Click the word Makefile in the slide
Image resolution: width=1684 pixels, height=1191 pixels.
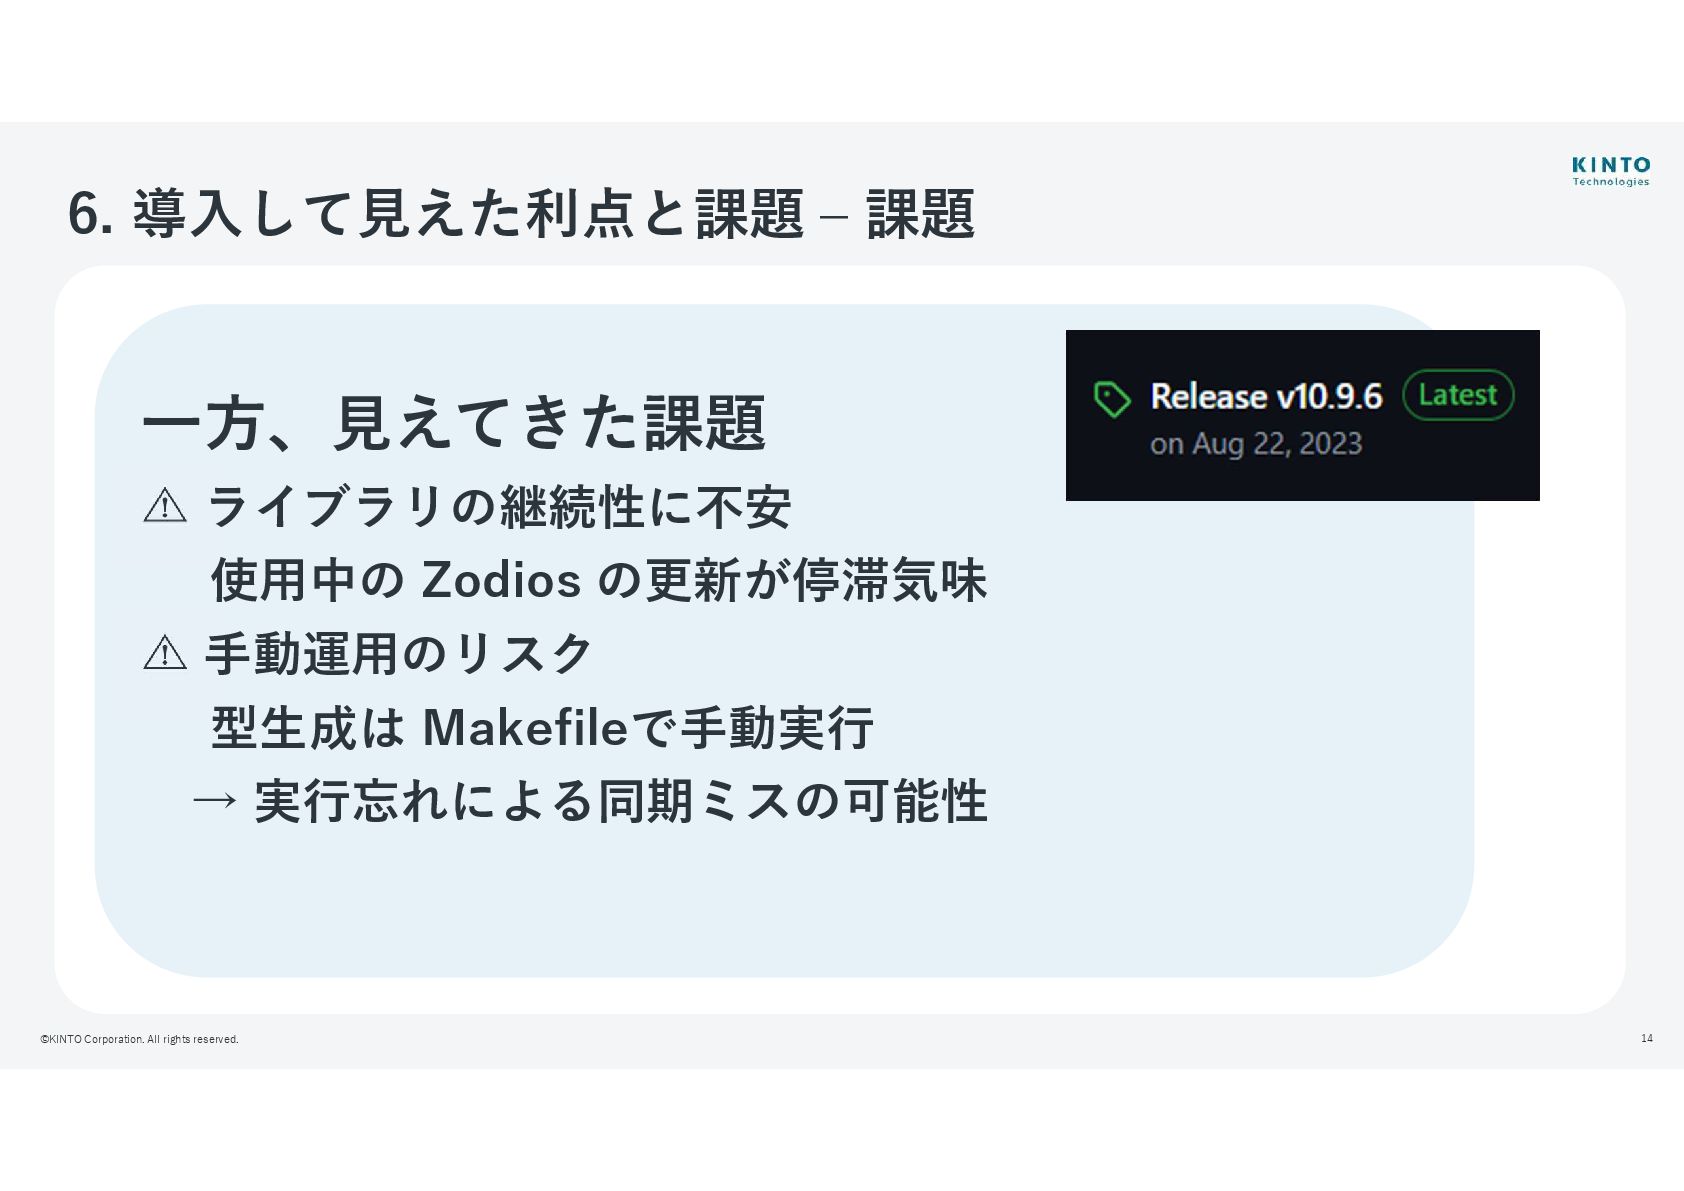[x=525, y=727]
